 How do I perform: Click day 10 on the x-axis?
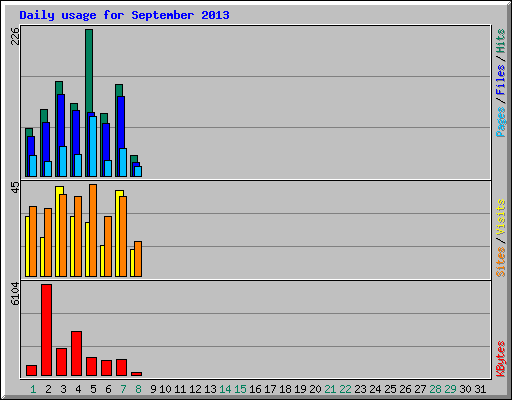click(x=165, y=389)
